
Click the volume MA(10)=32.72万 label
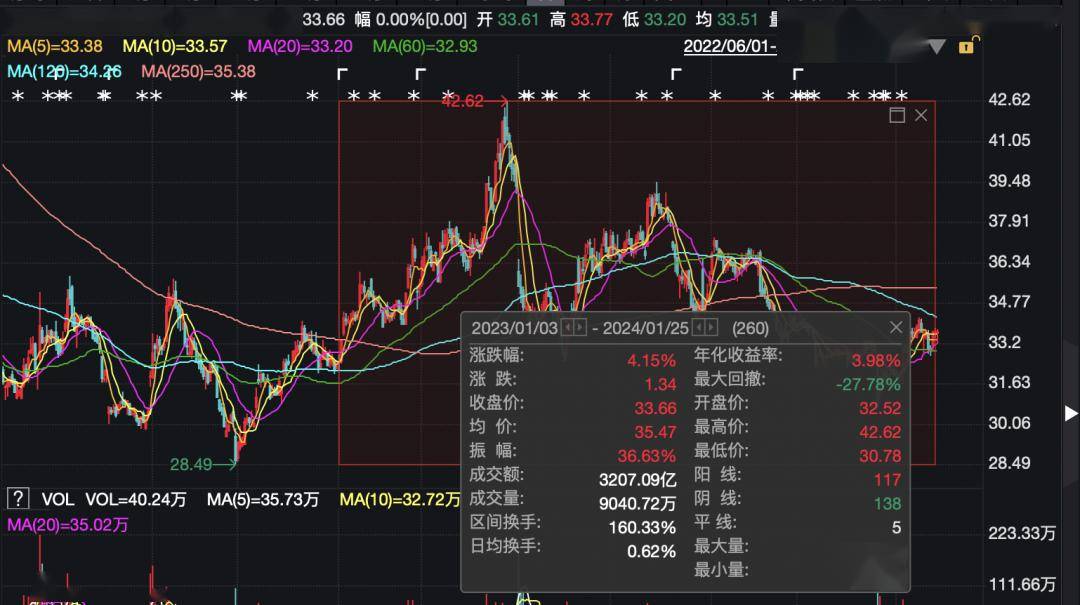tap(399, 499)
